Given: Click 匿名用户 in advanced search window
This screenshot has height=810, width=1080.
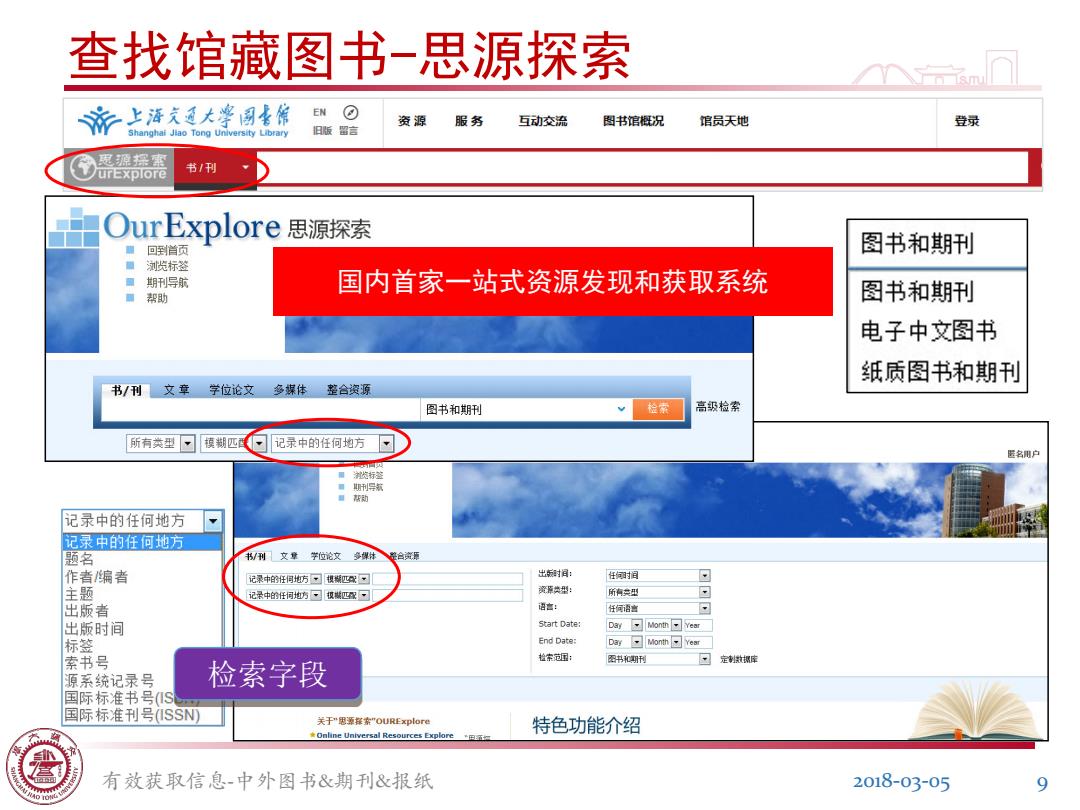Looking at the screenshot, I should 1023,454.
